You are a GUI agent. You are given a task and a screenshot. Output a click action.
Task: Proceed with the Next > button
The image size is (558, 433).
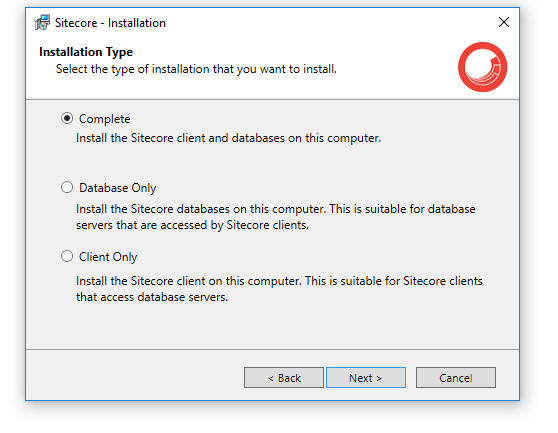(x=366, y=377)
